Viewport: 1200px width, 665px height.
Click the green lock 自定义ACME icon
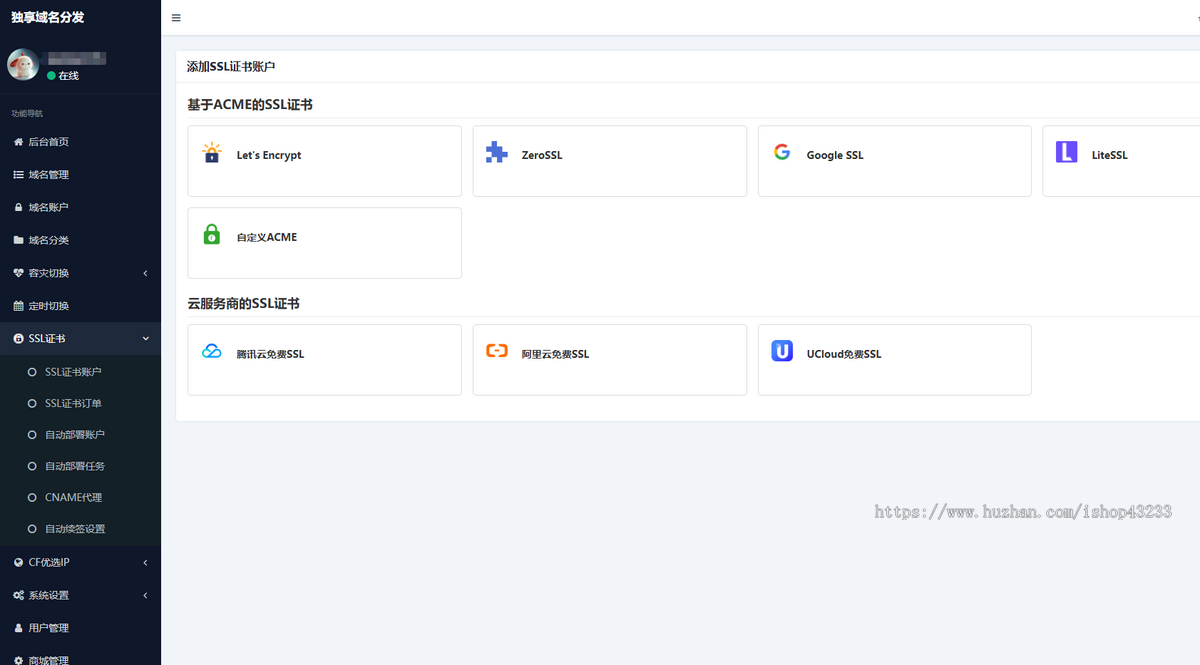point(212,235)
